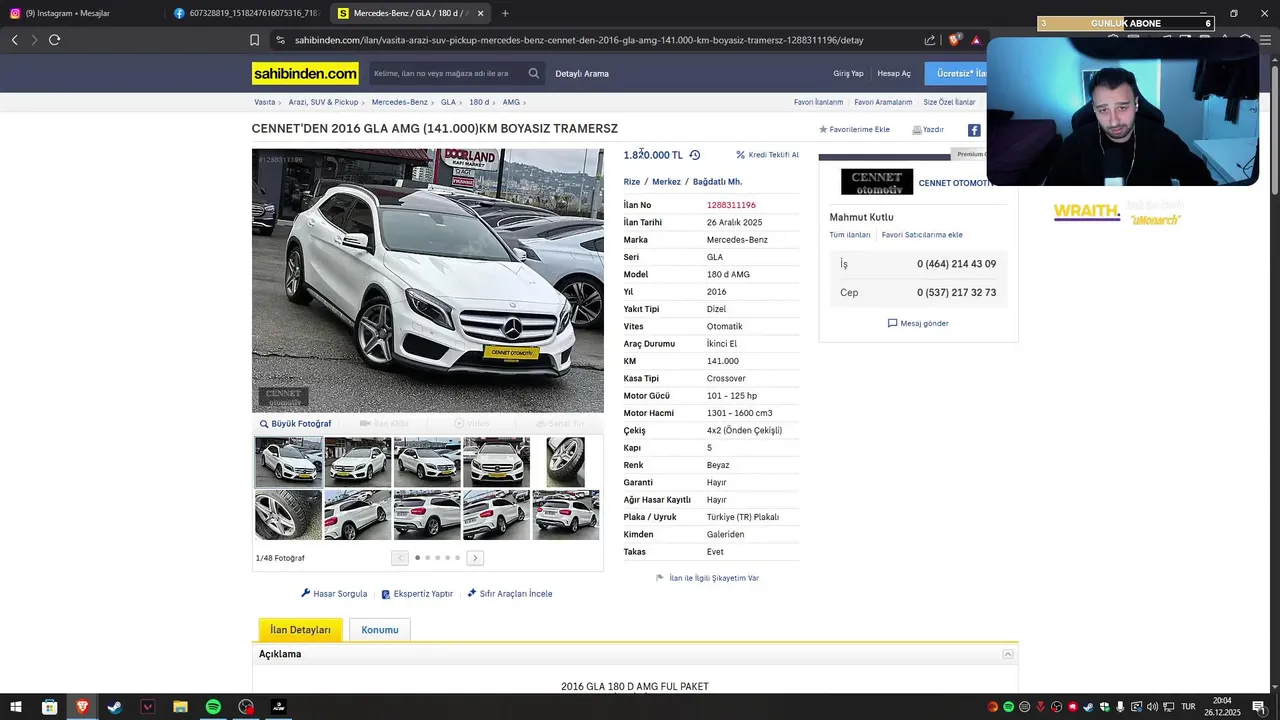1280x720 pixels.
Task: Open Detaylı Arama advanced search
Action: tap(582, 74)
